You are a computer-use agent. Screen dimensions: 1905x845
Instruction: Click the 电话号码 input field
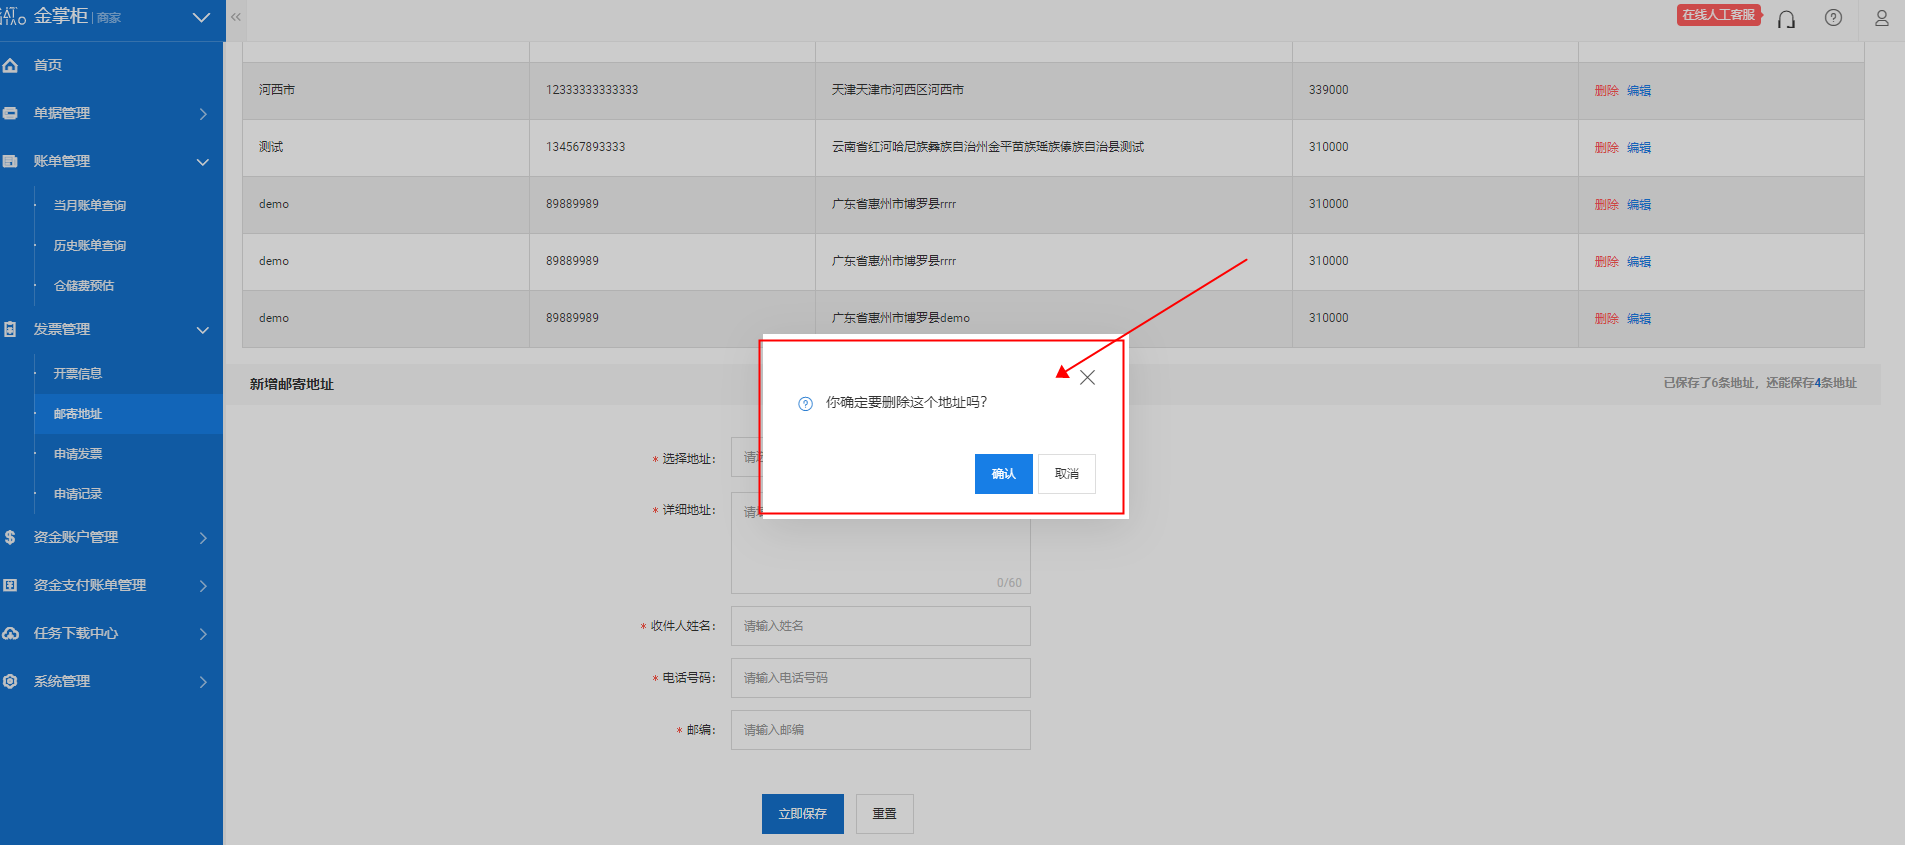pos(880,678)
